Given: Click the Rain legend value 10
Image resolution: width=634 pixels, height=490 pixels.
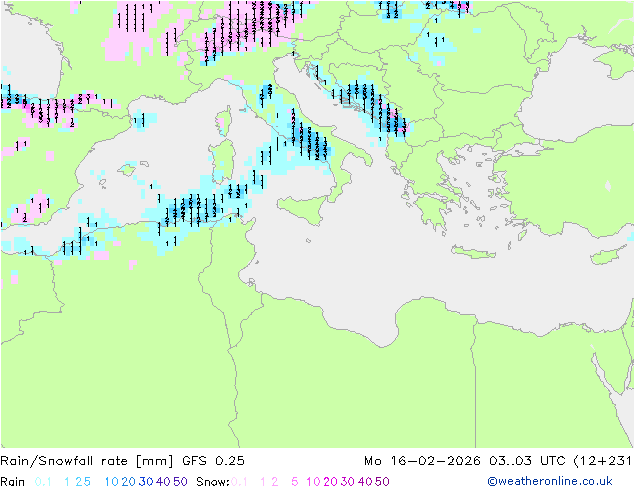Looking at the screenshot, I should (x=112, y=482).
